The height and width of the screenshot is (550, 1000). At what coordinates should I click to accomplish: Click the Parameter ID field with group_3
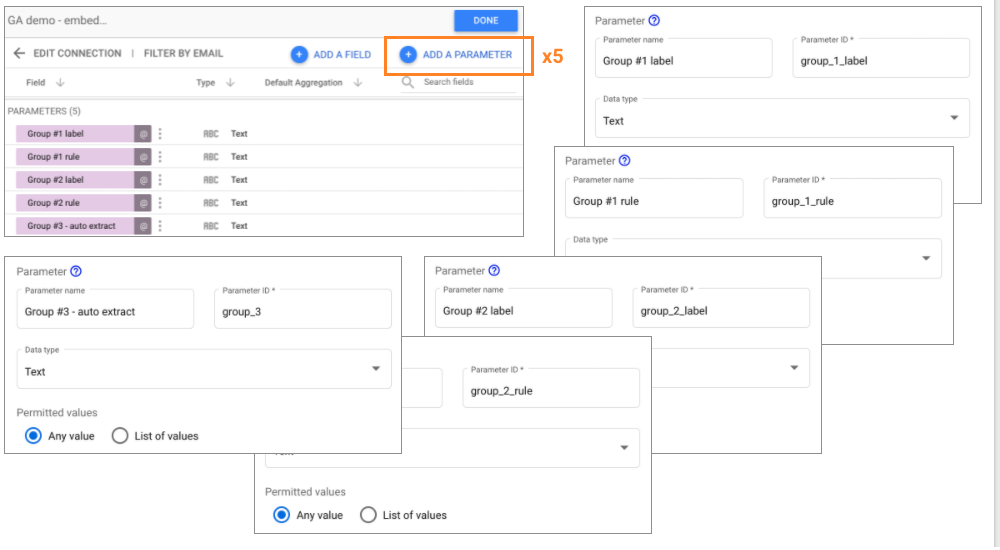(x=303, y=309)
